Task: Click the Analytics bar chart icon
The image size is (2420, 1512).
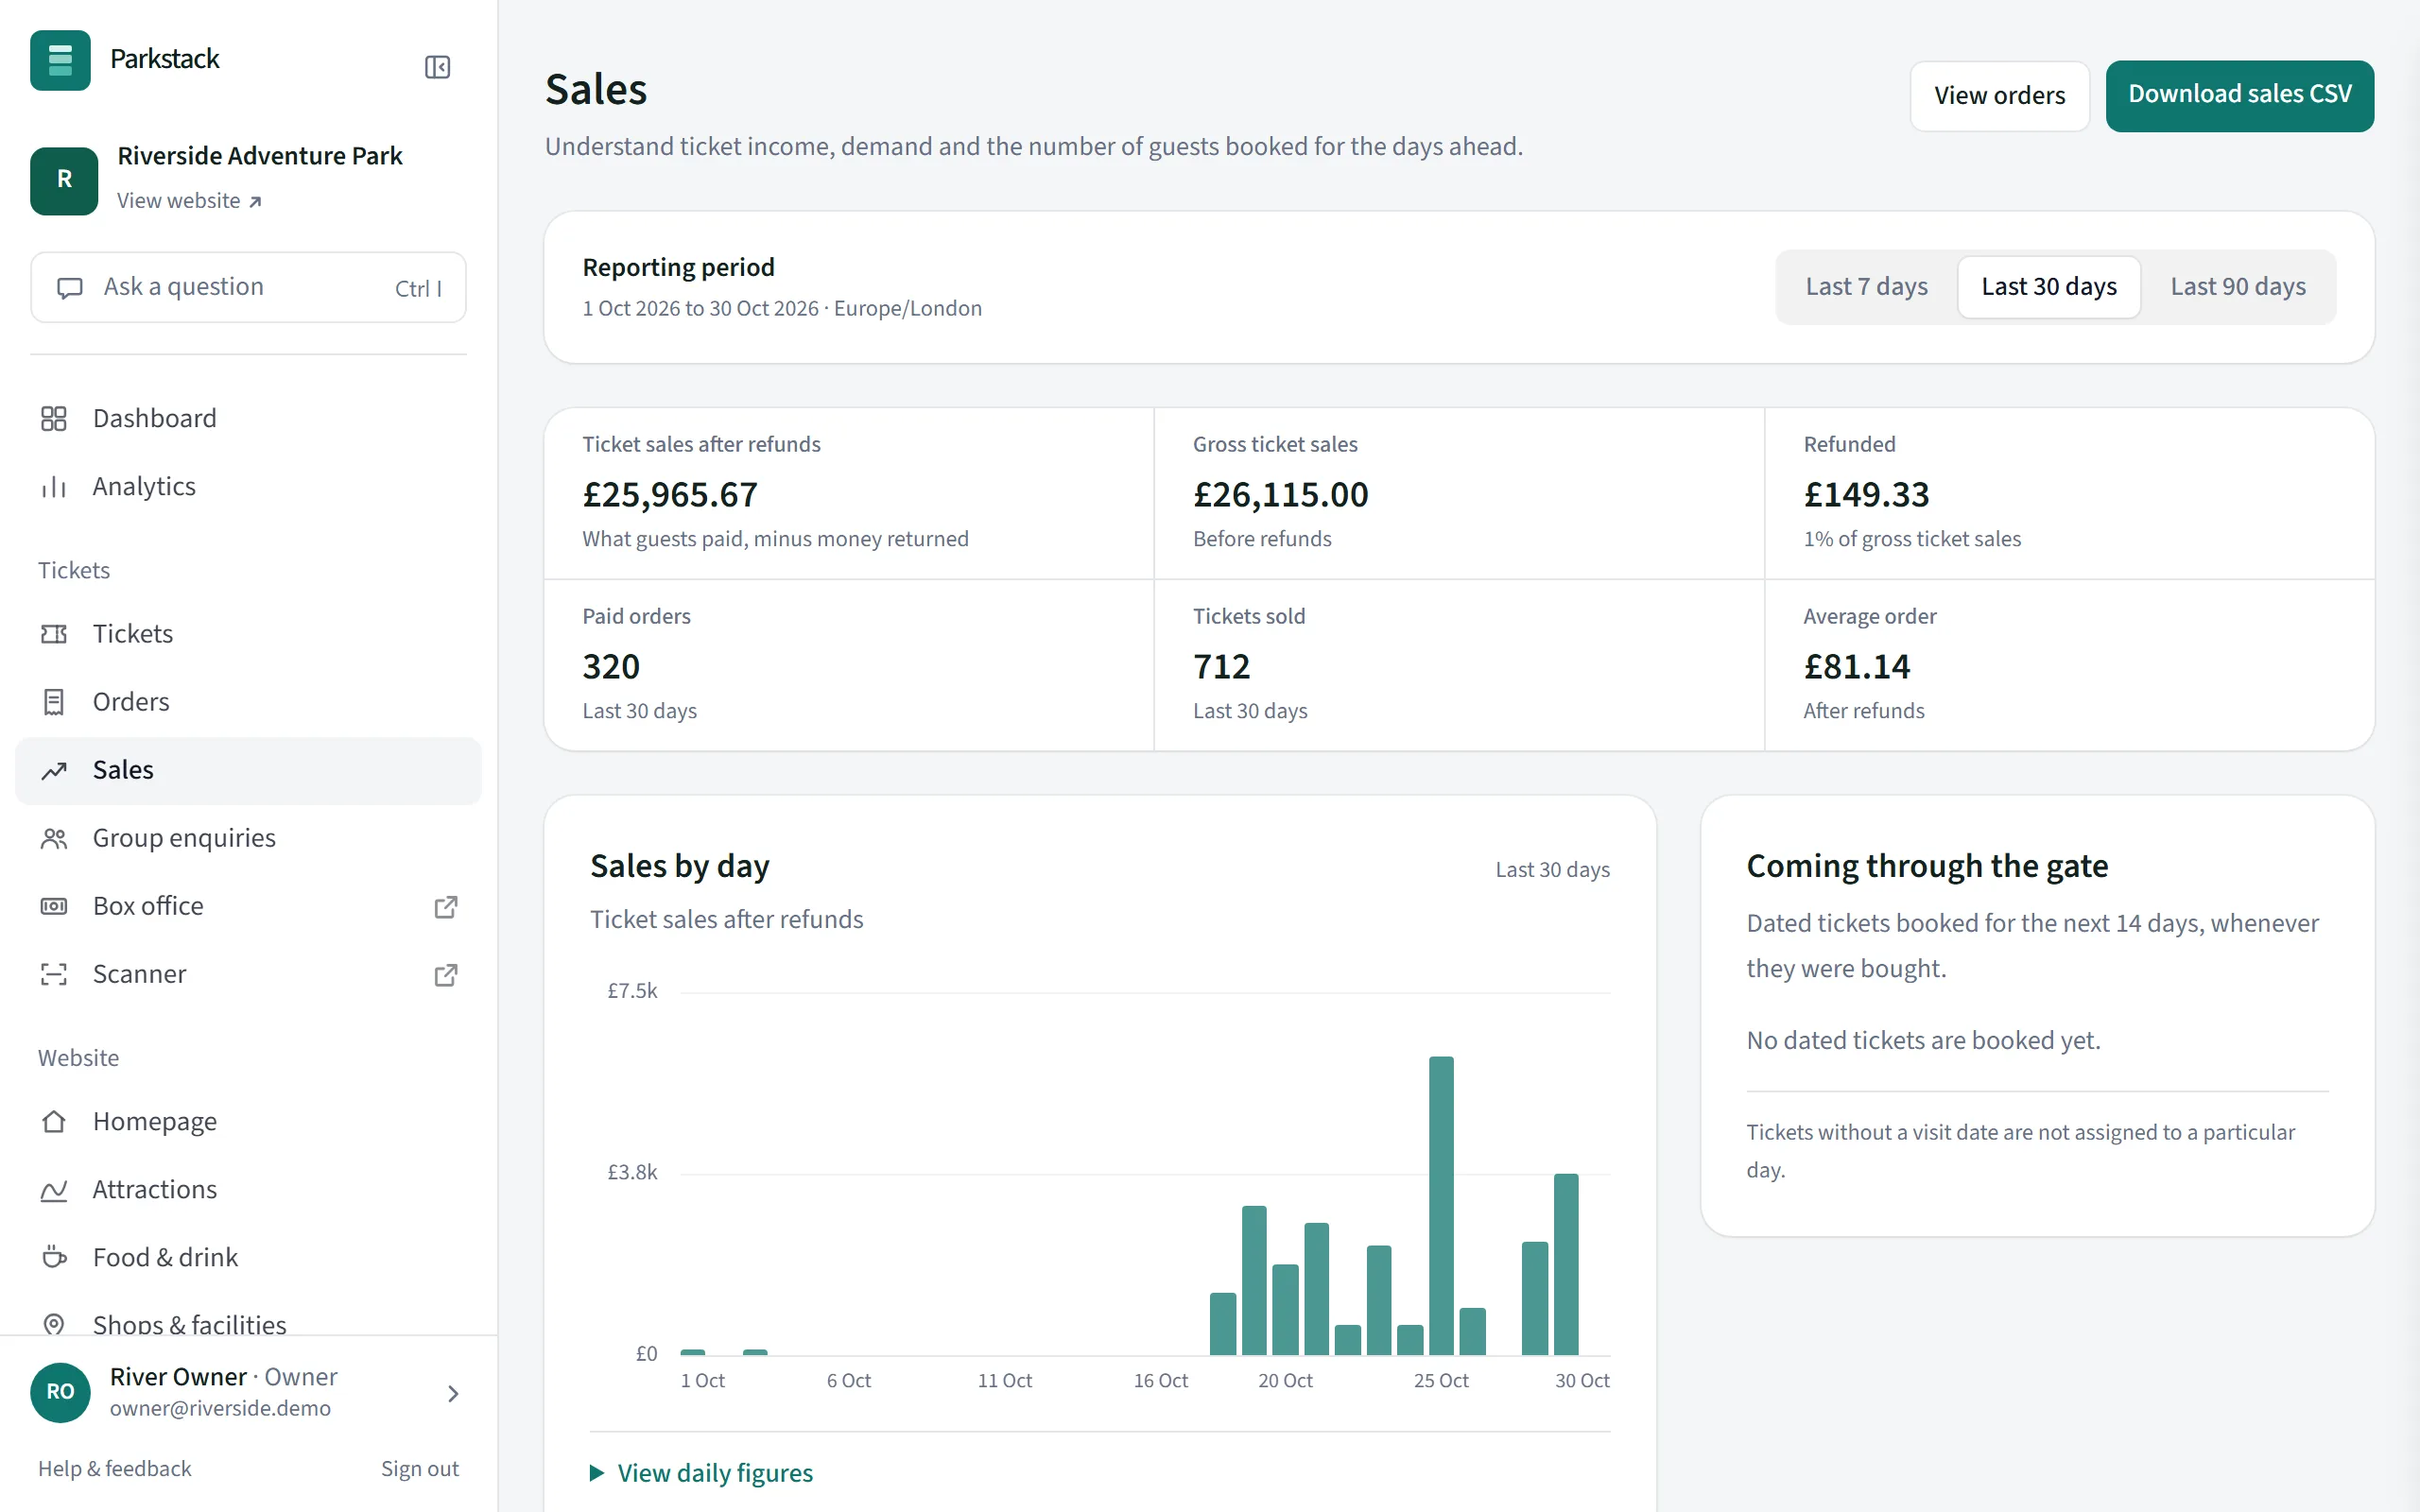Action: pos(54,486)
